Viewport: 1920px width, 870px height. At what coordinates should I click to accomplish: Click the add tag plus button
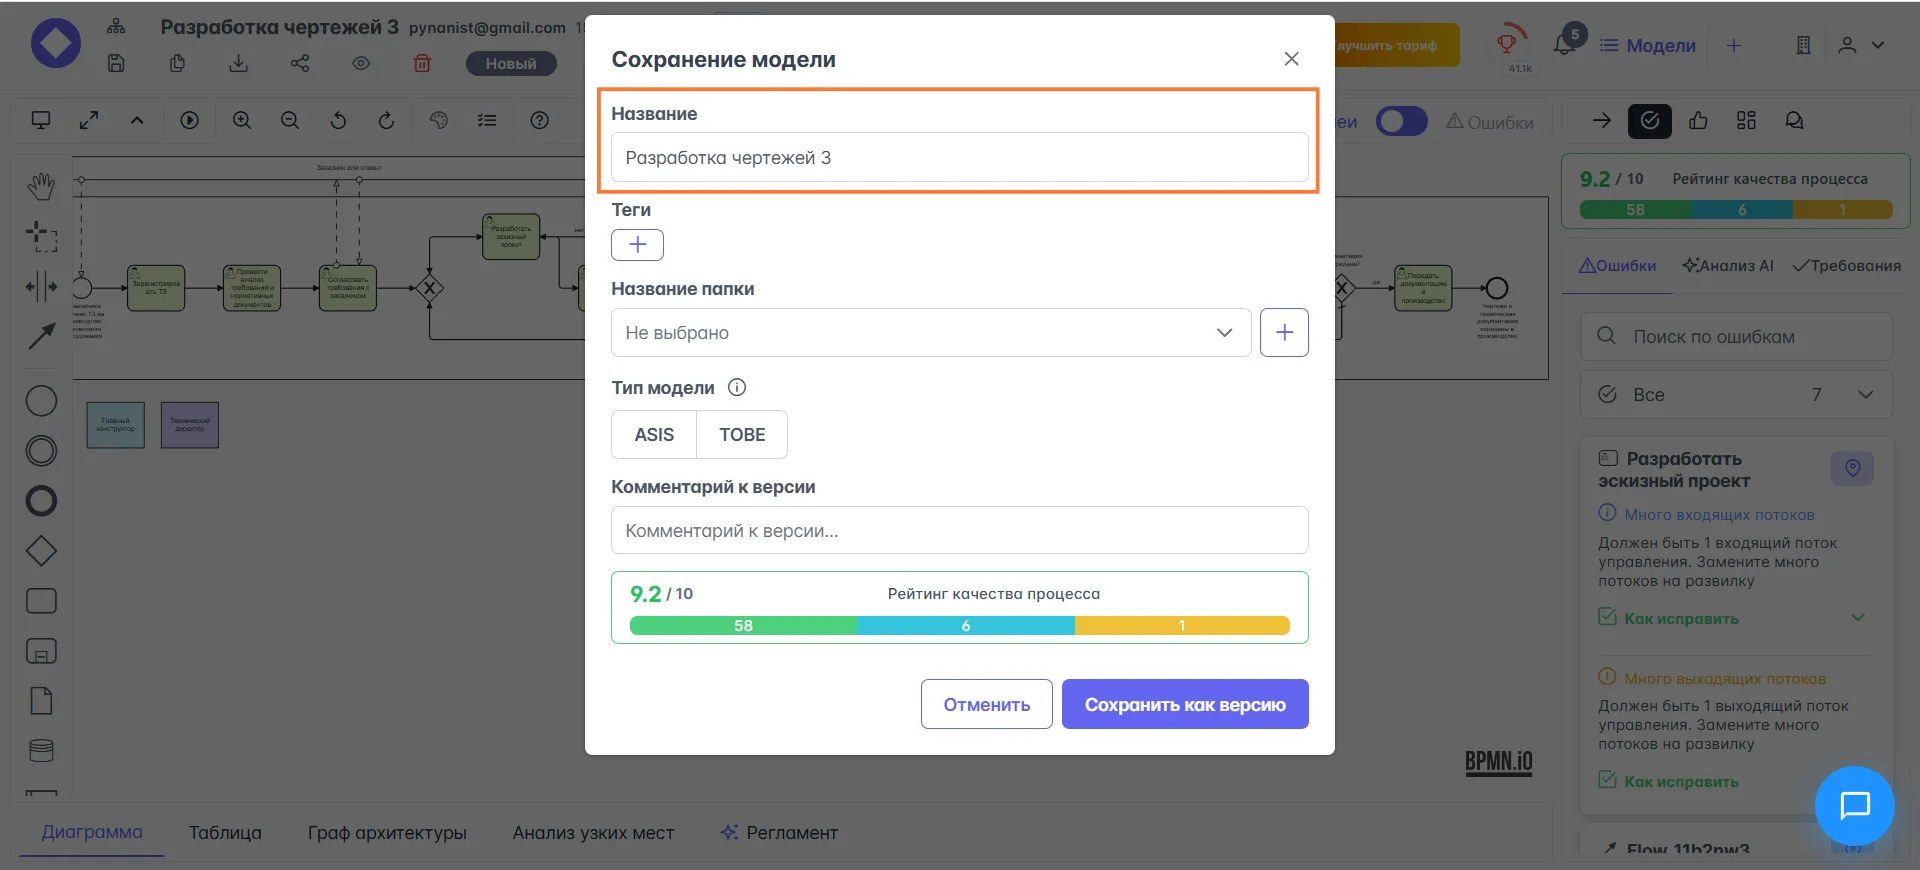pyautogui.click(x=637, y=245)
